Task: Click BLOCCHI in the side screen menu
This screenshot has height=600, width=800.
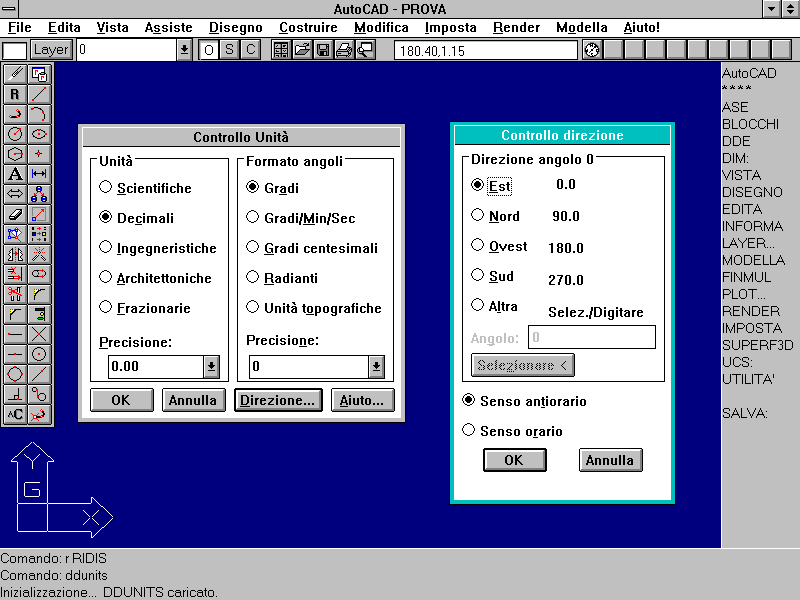Action: click(x=751, y=124)
